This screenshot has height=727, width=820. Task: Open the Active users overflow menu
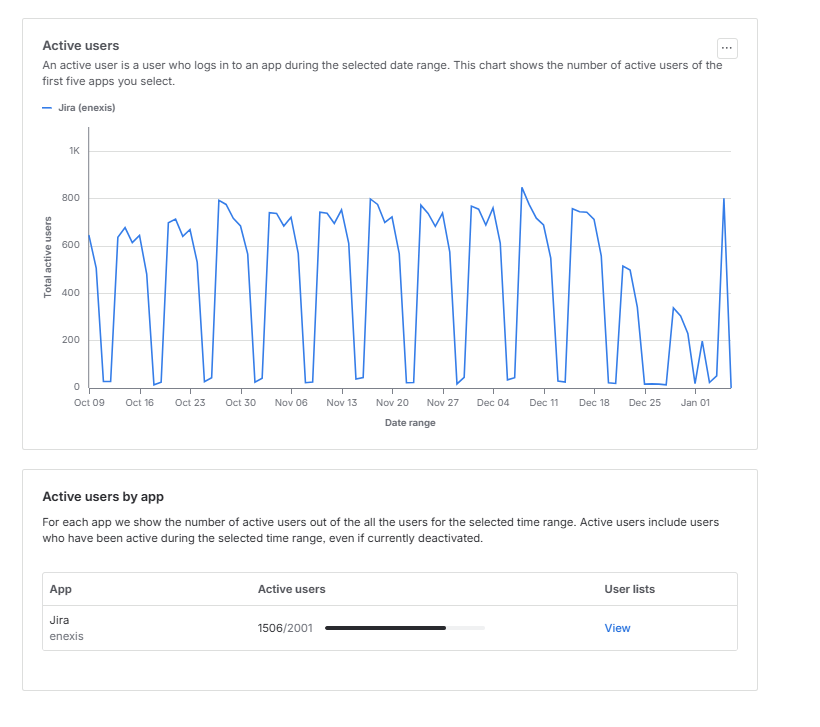pos(726,47)
